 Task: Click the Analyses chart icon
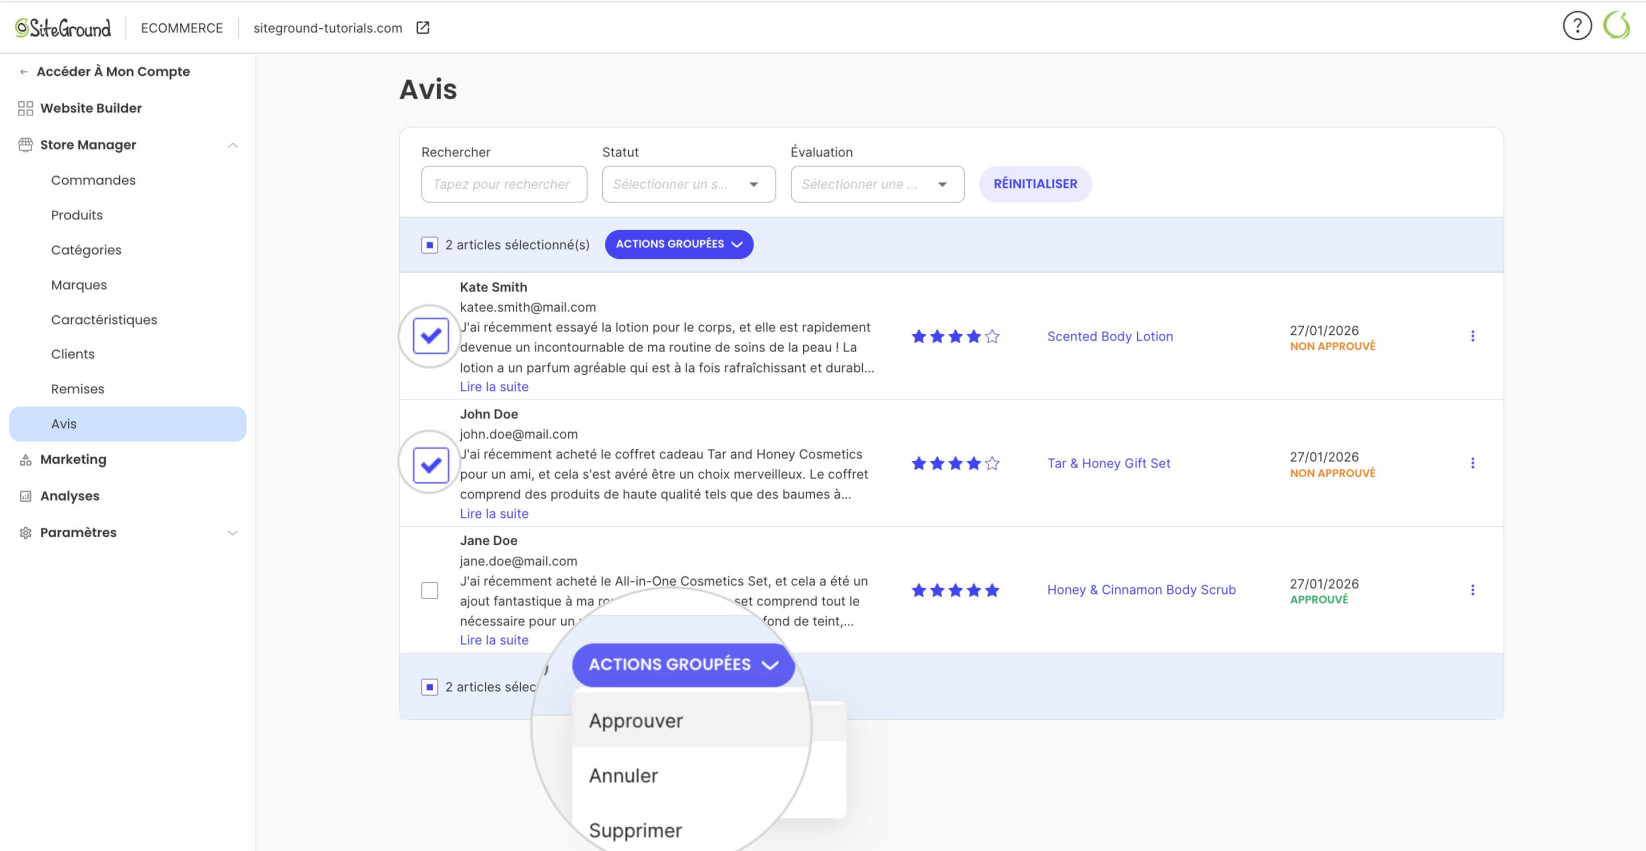click(x=26, y=496)
